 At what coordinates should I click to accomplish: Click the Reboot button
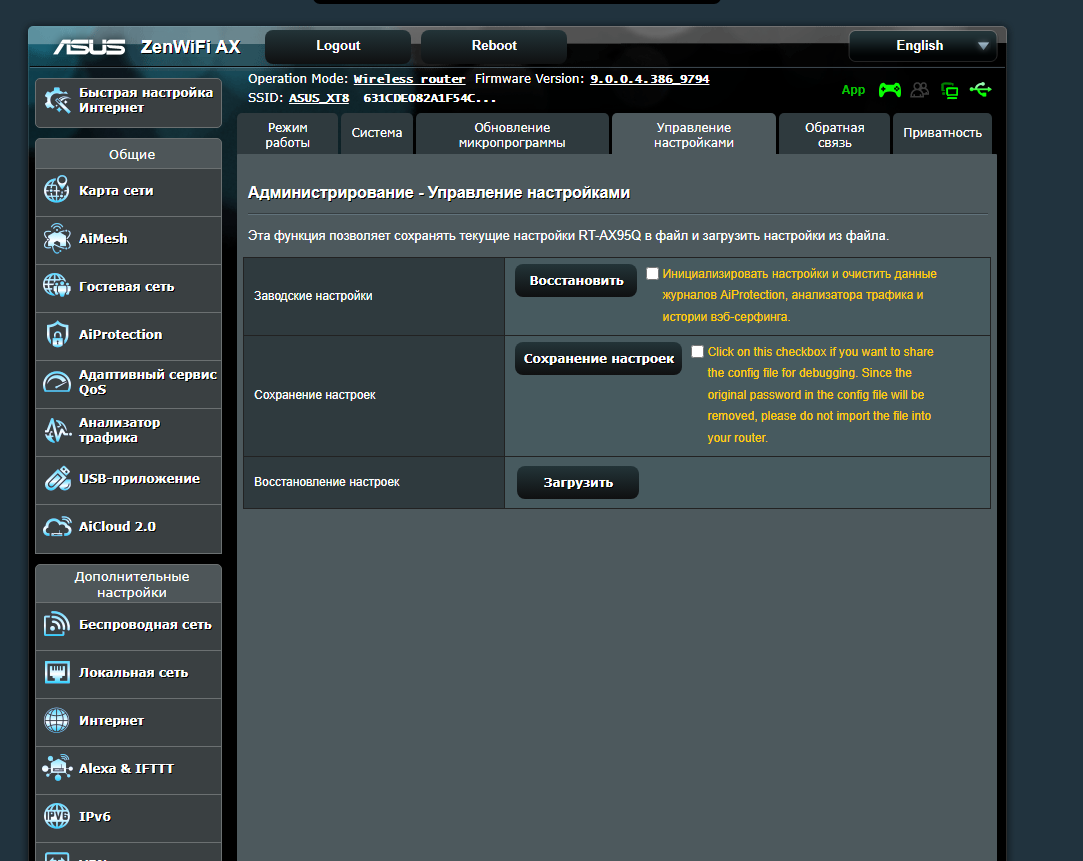[494, 46]
